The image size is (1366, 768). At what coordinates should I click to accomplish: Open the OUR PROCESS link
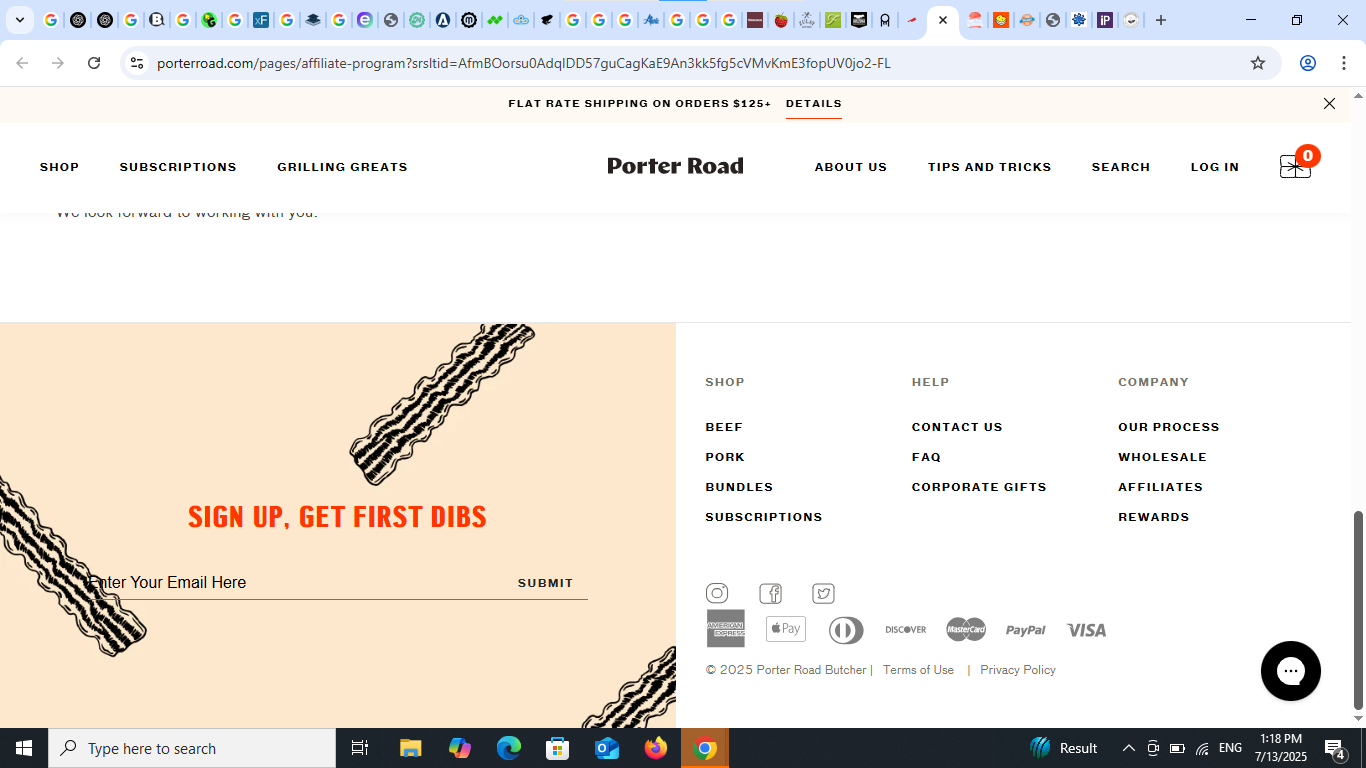click(x=1169, y=427)
